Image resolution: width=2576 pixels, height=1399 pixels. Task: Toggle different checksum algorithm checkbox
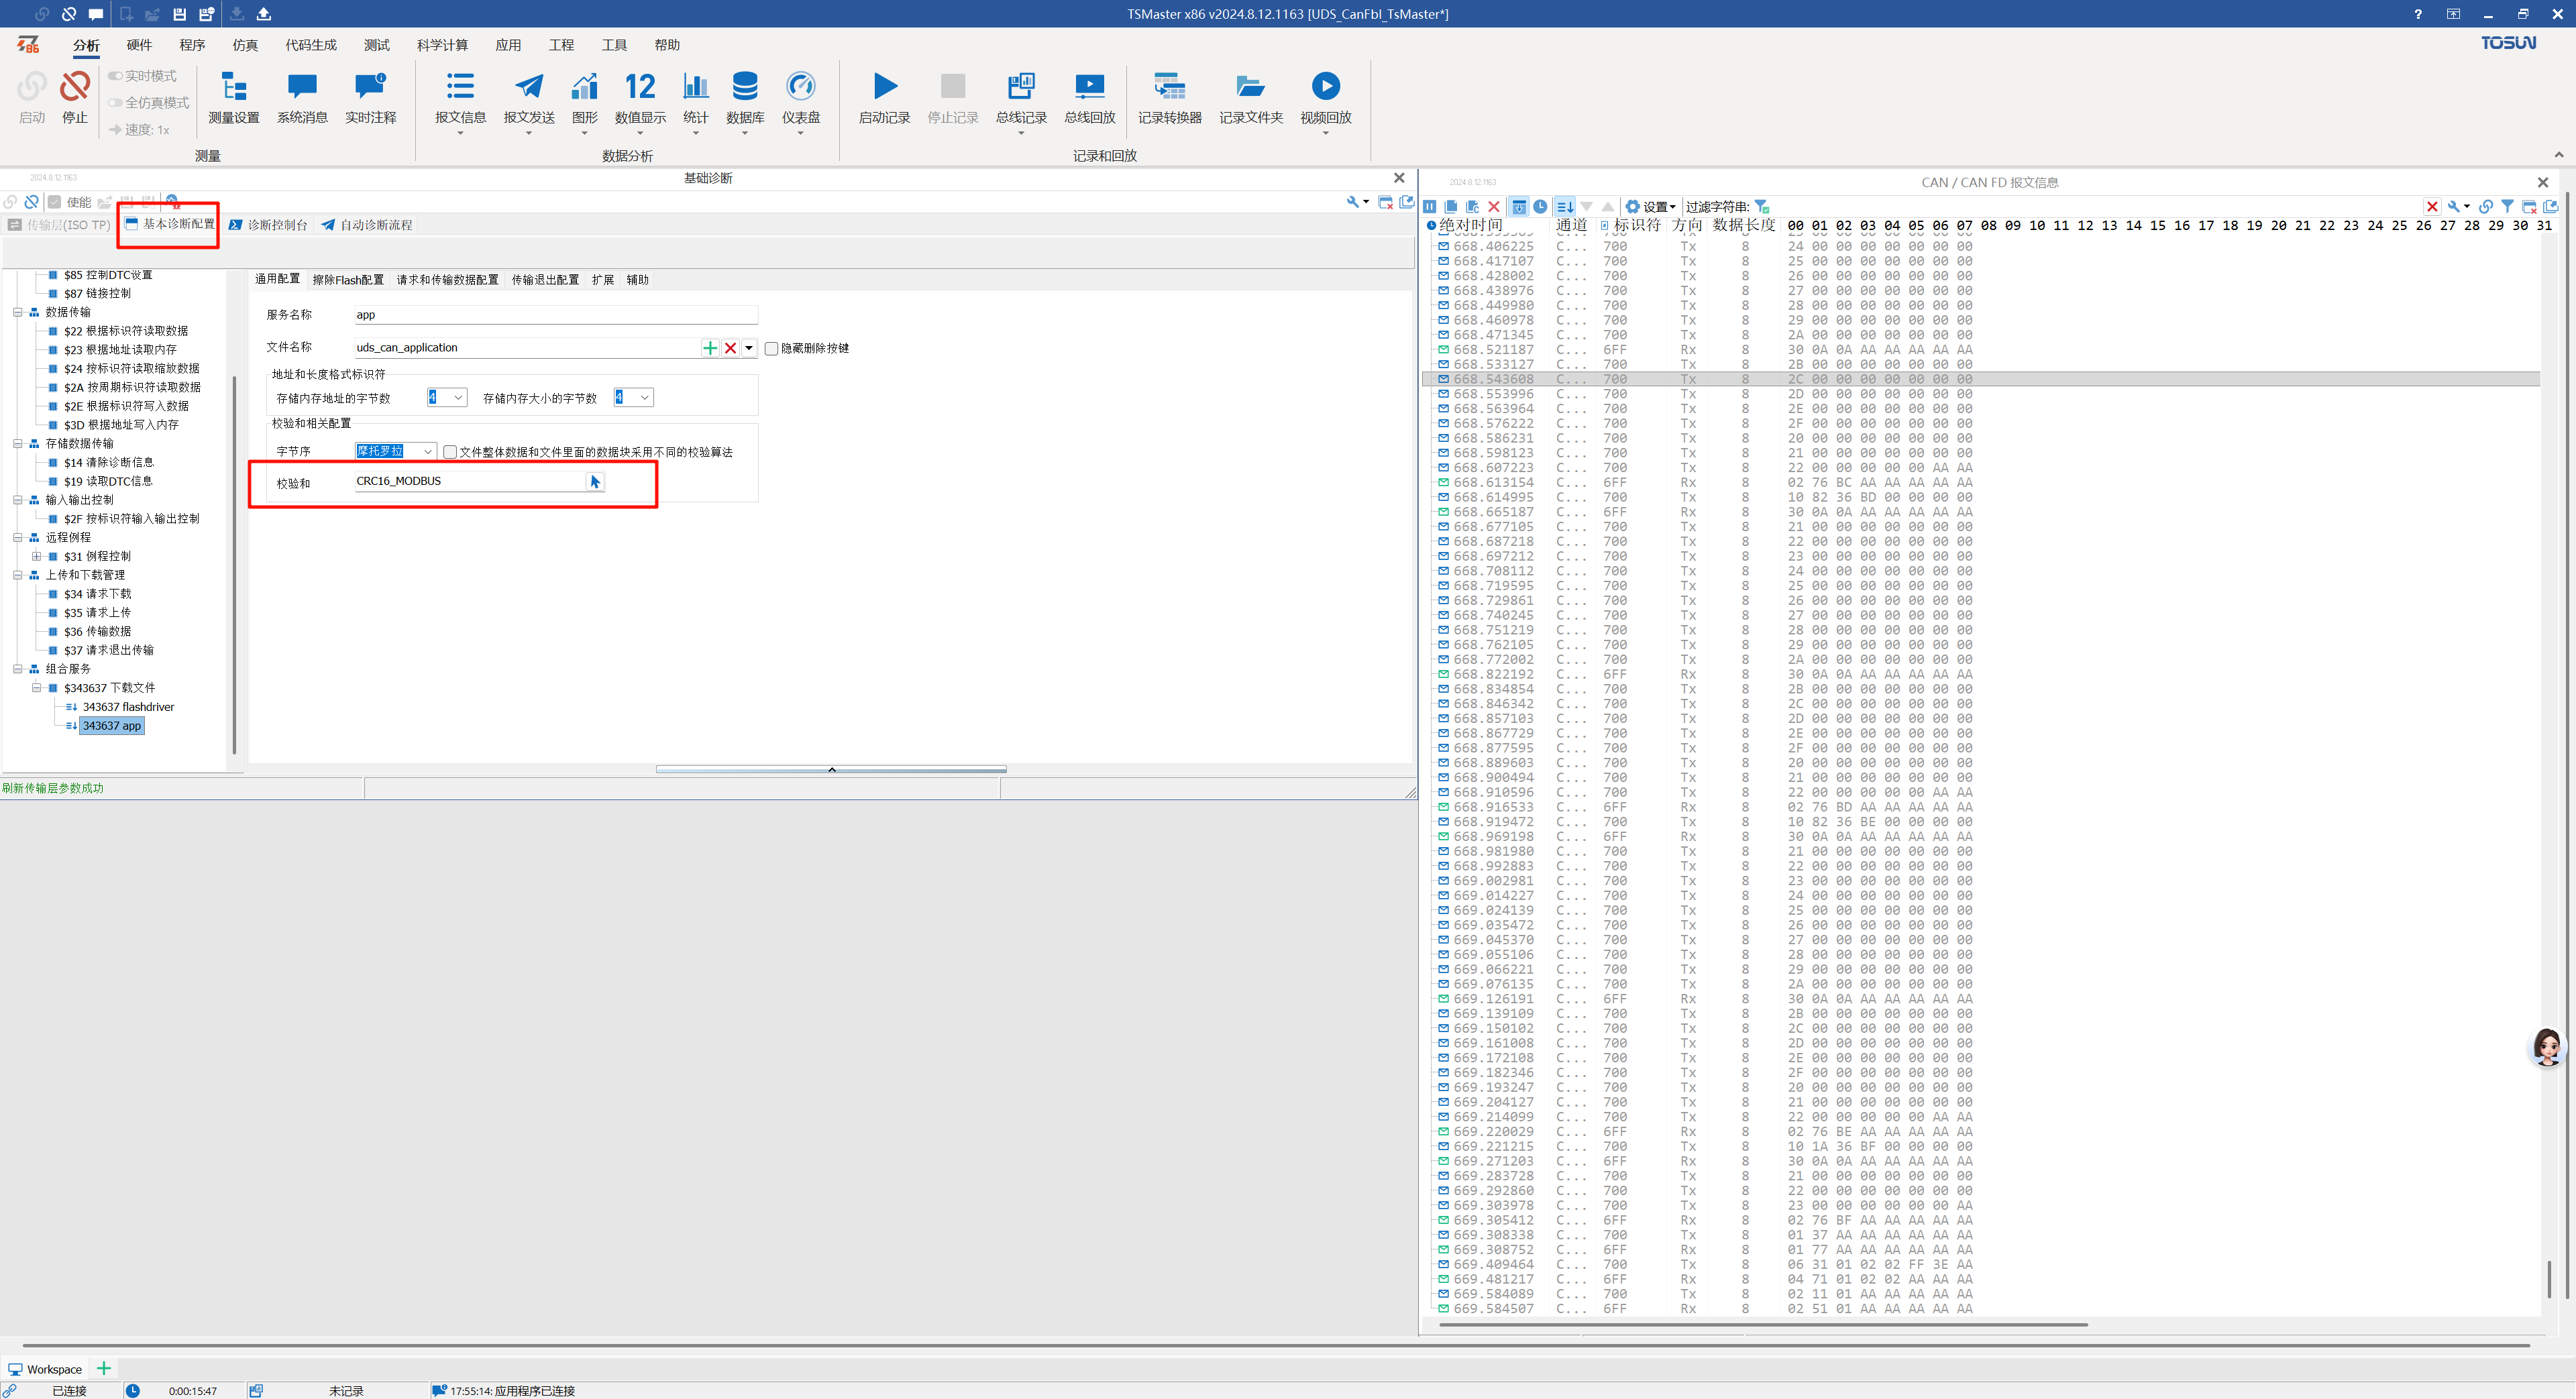tap(450, 452)
